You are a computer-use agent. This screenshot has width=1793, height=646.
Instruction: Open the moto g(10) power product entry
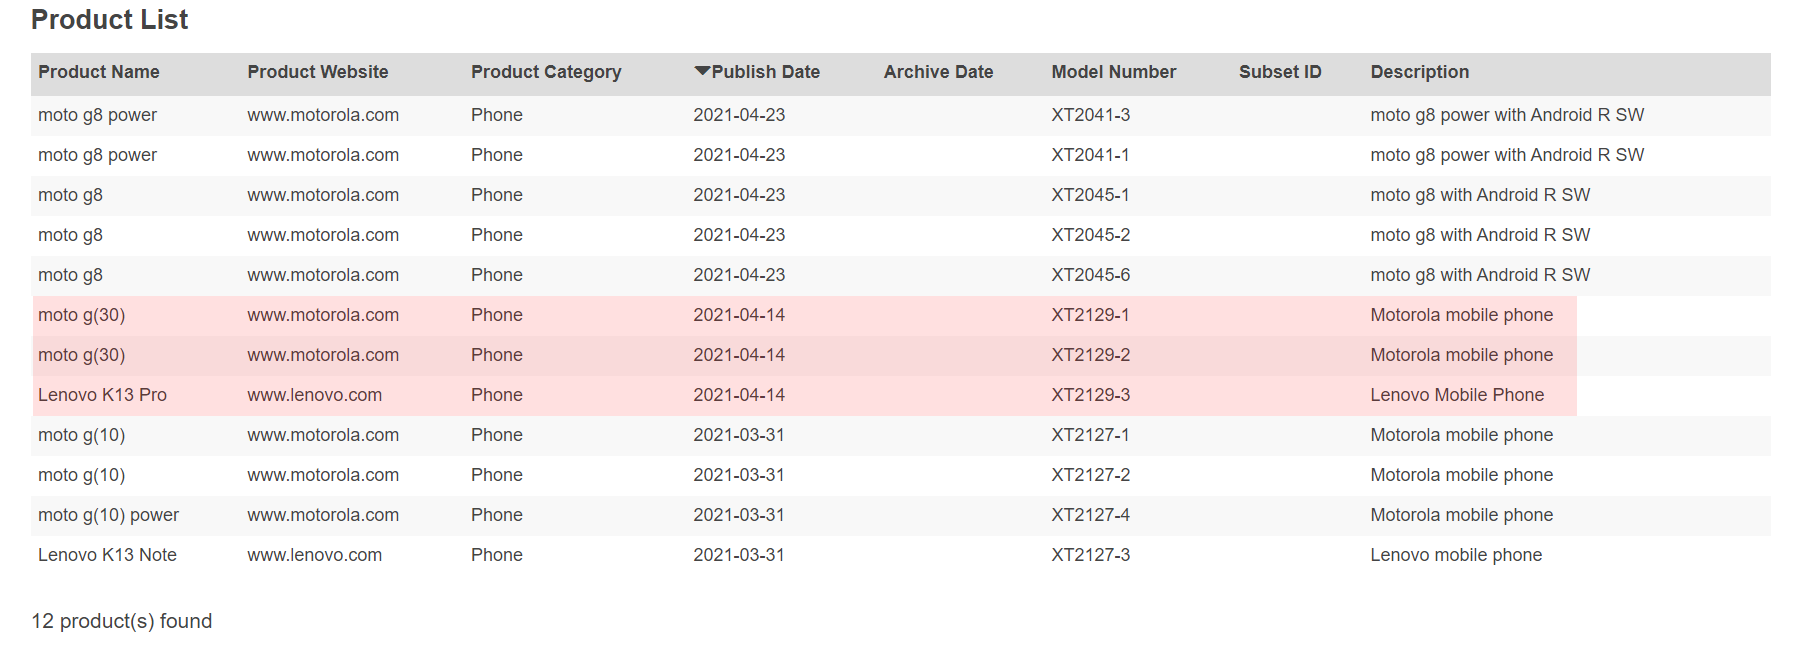pyautogui.click(x=108, y=515)
